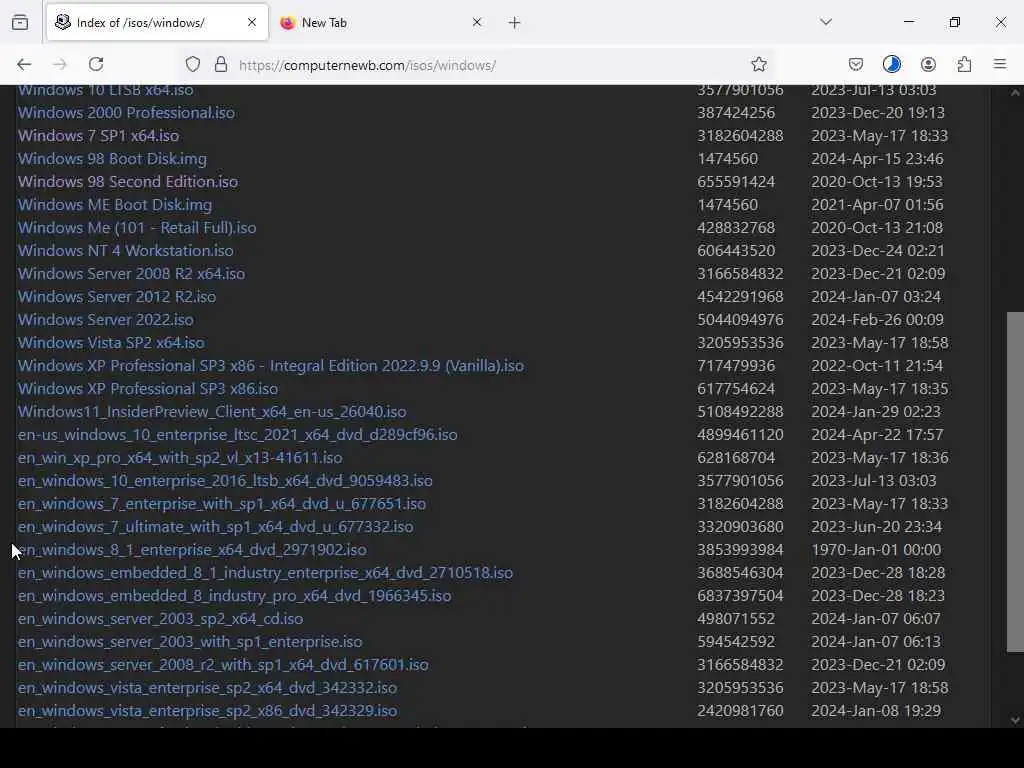Select file size 2420981760
The height and width of the screenshot is (768, 1024).
click(x=740, y=711)
